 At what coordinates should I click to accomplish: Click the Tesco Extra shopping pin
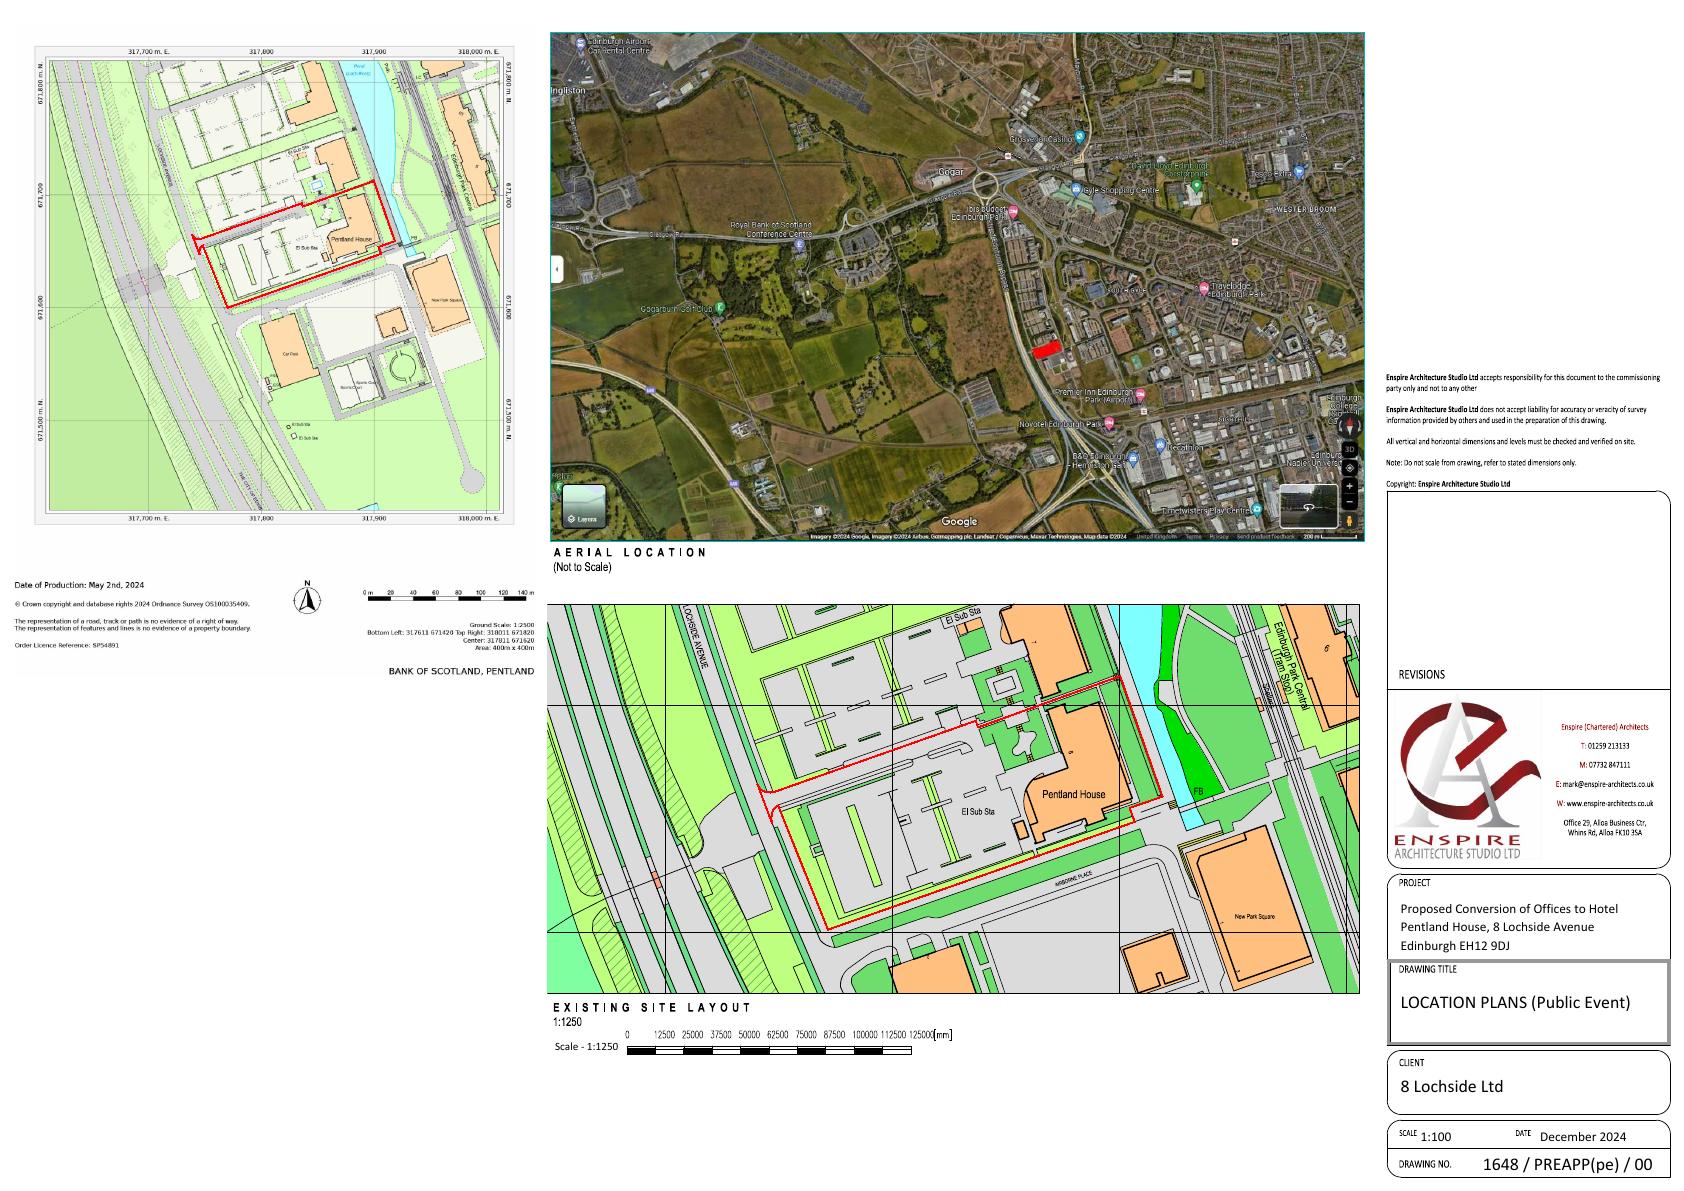coord(1299,172)
